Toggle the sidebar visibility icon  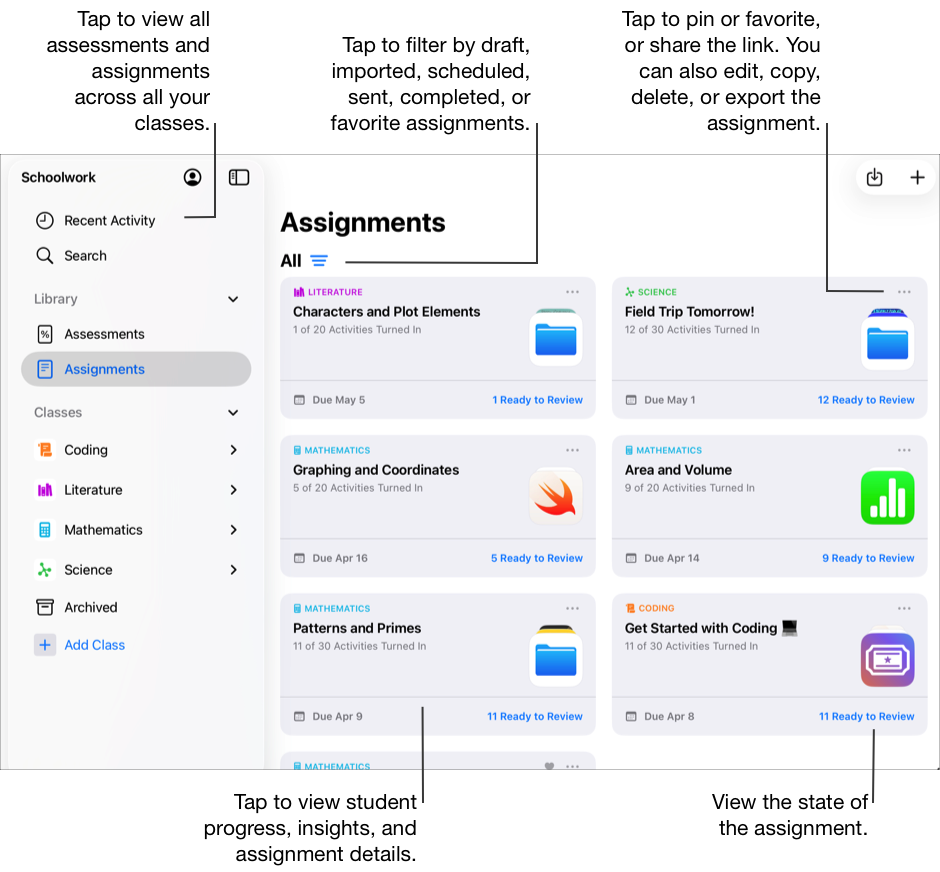click(238, 177)
